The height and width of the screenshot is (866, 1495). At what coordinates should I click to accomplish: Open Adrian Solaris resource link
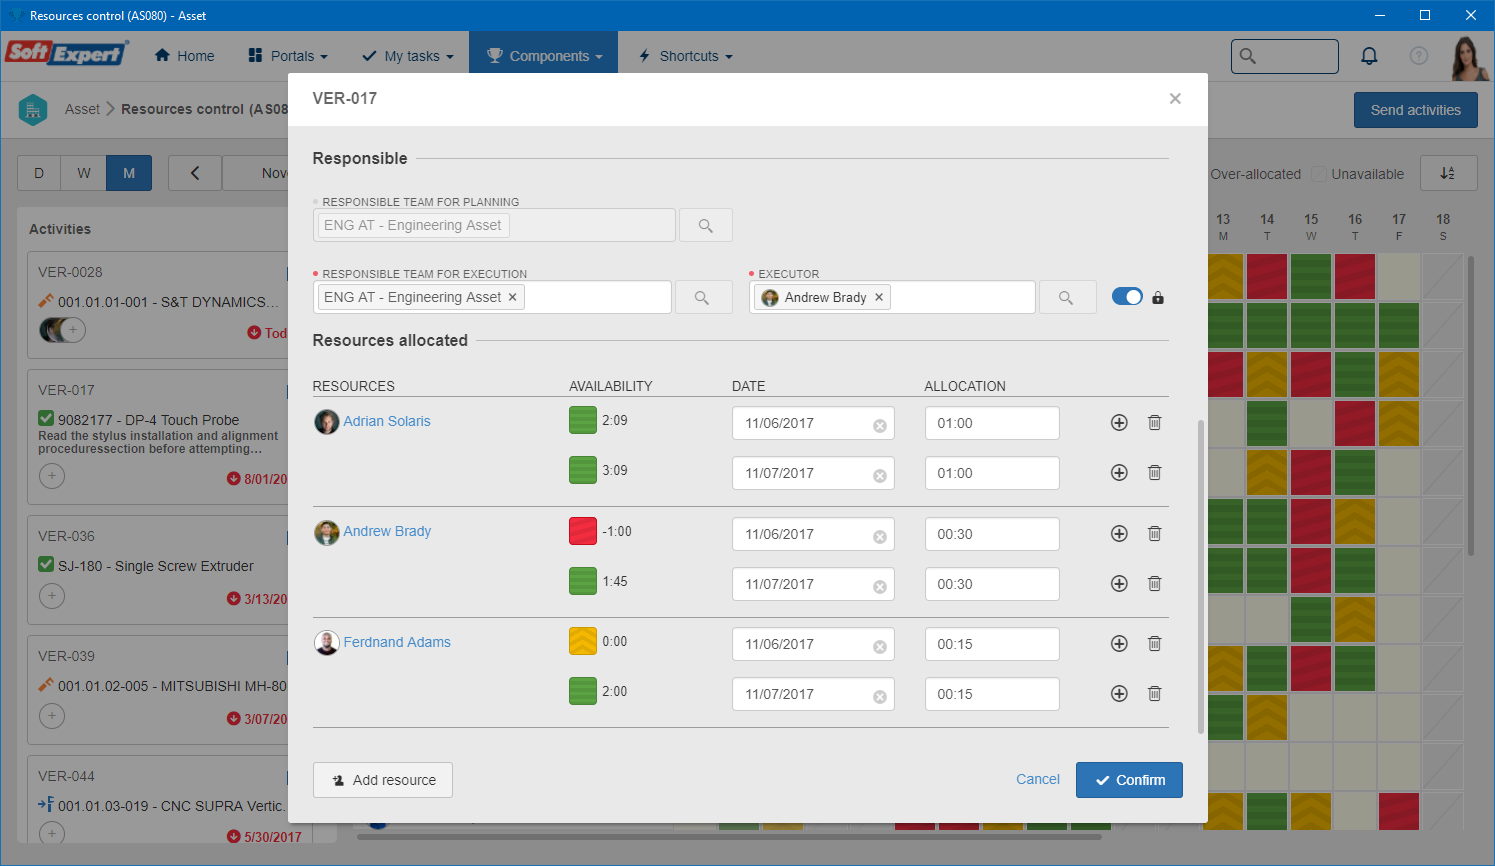tap(387, 421)
